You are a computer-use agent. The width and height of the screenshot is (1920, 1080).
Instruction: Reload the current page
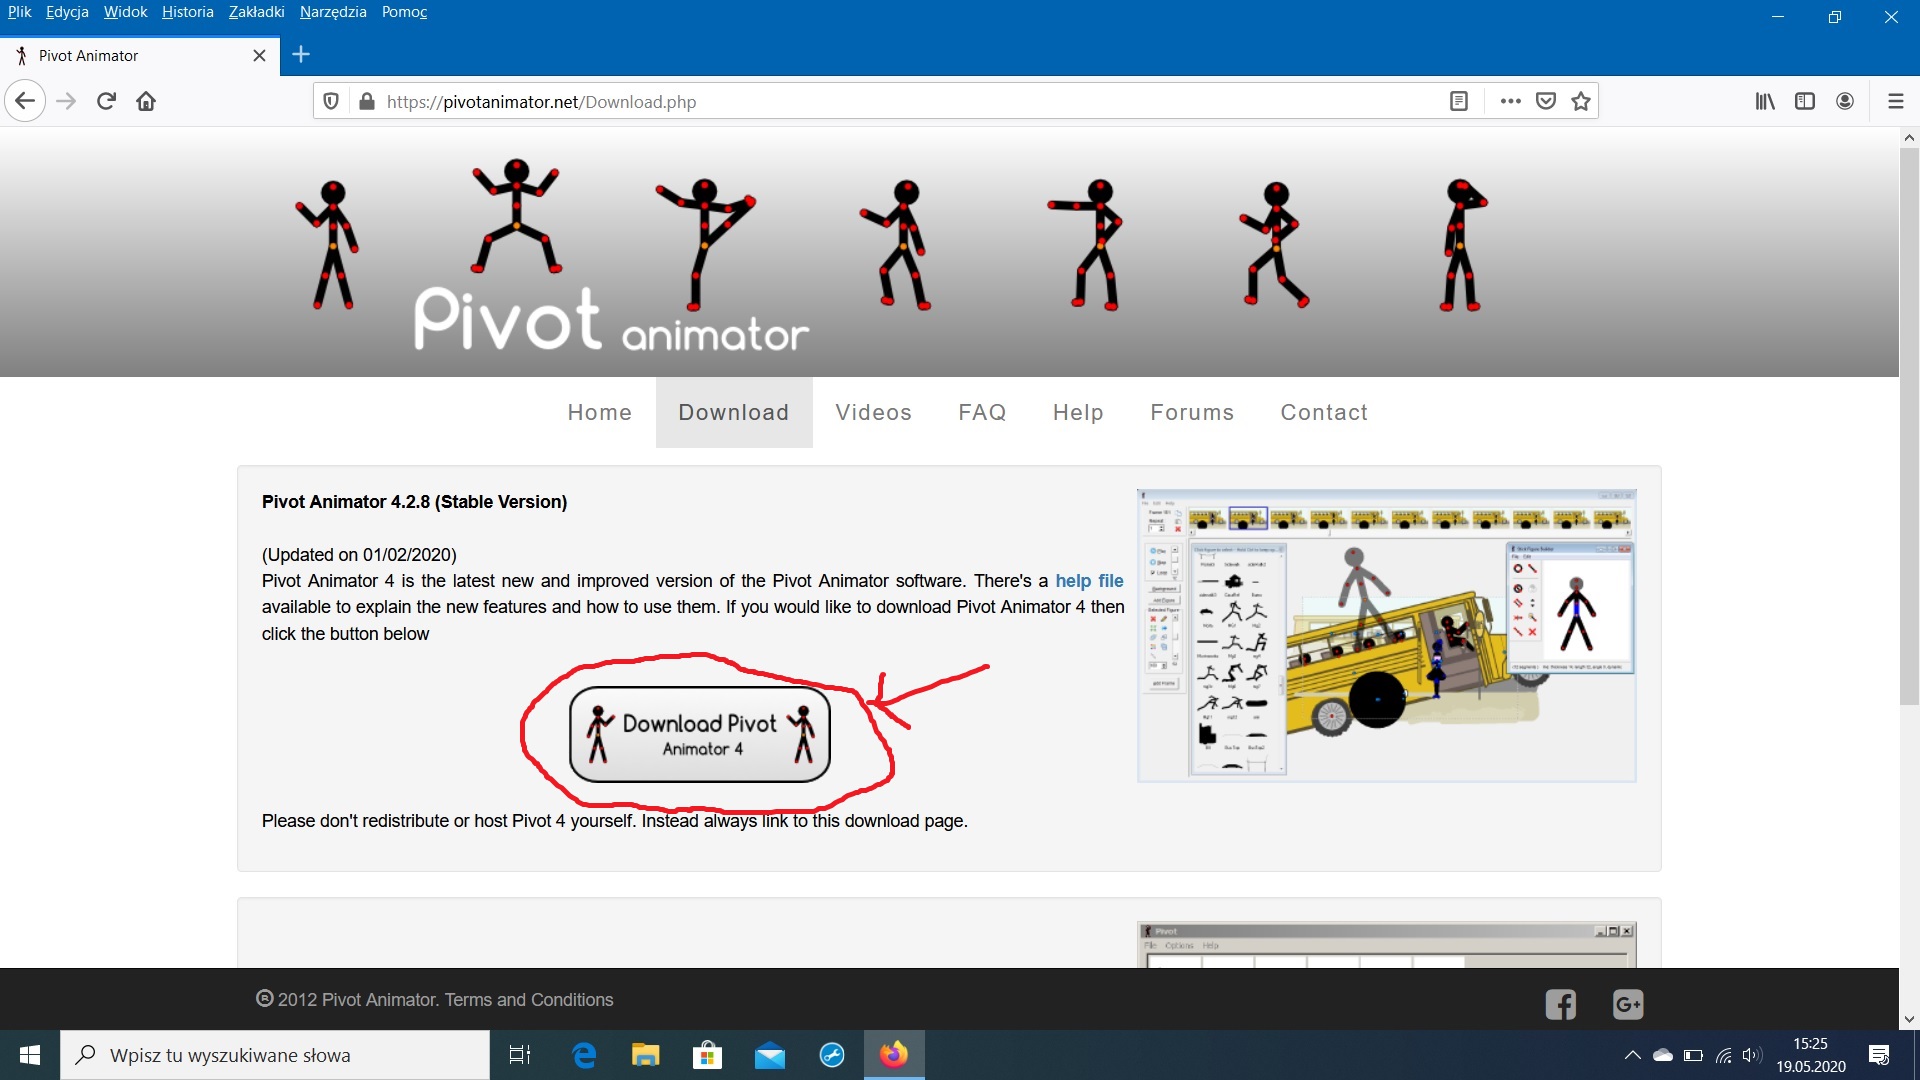pos(106,101)
